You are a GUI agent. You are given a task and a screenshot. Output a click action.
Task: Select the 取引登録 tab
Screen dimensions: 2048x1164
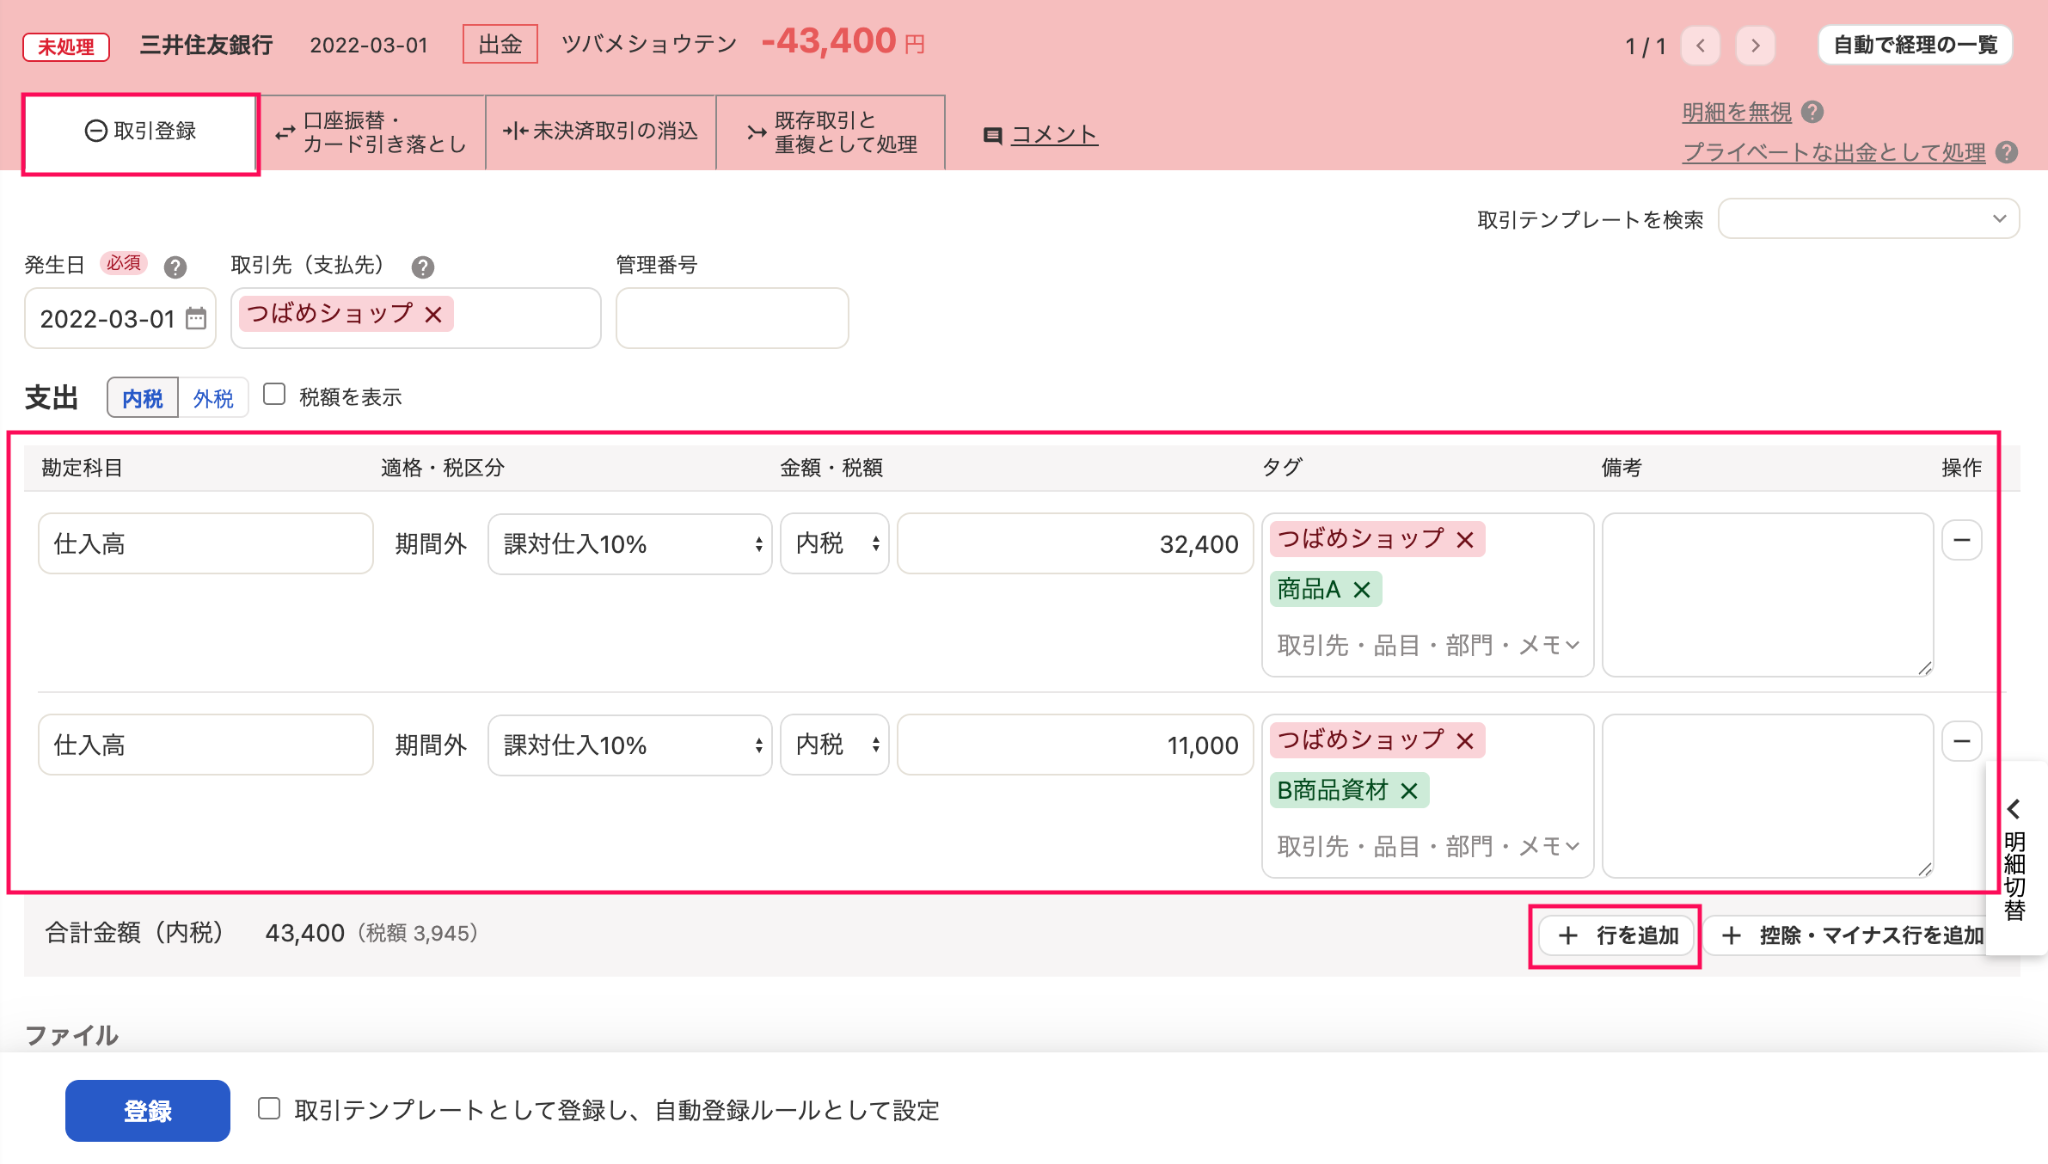(141, 132)
